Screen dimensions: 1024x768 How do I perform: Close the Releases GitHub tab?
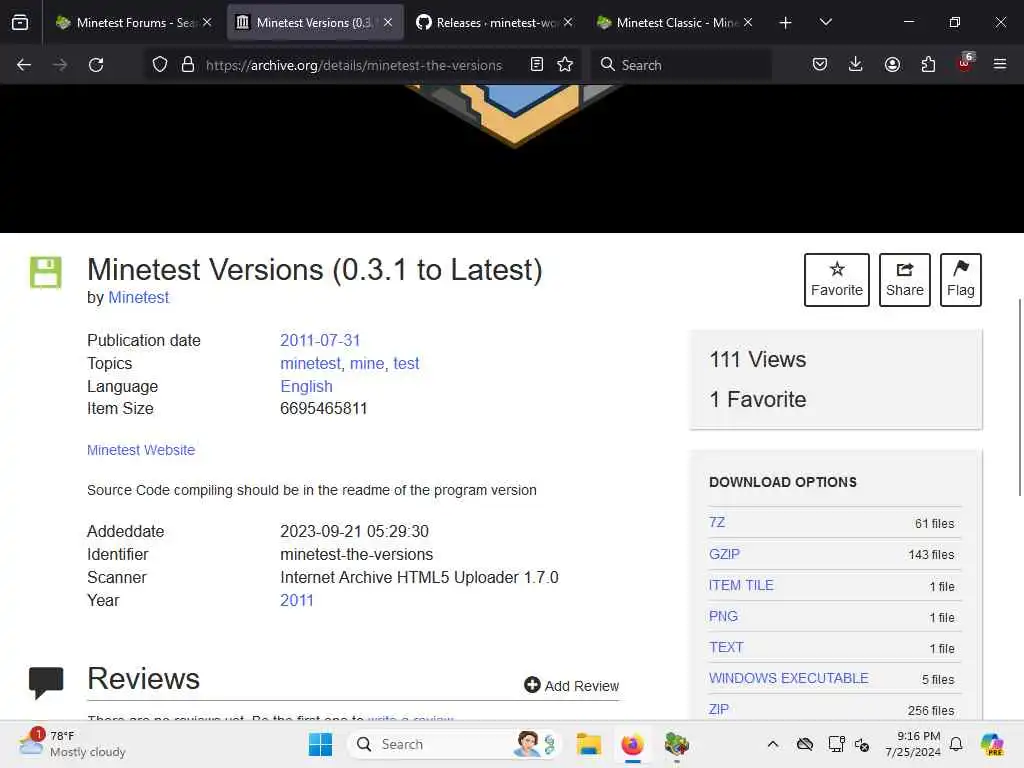[x=568, y=22]
